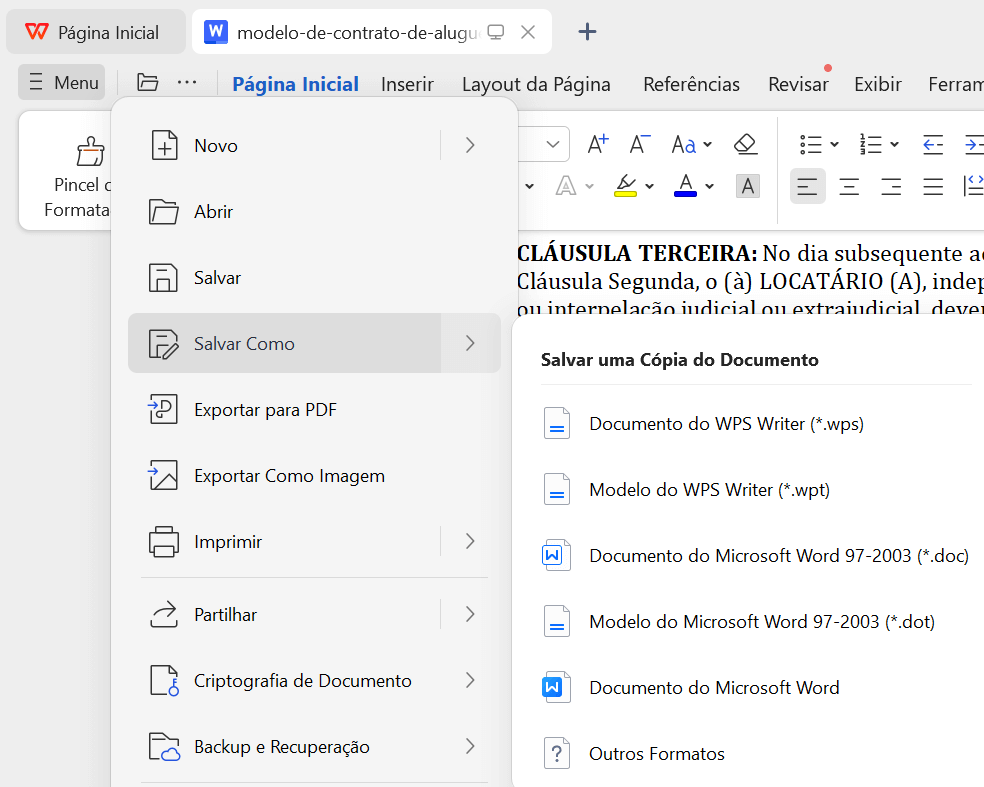This screenshot has height=787, width=984.
Task: Click the eraser clear formatting icon
Action: [745, 144]
